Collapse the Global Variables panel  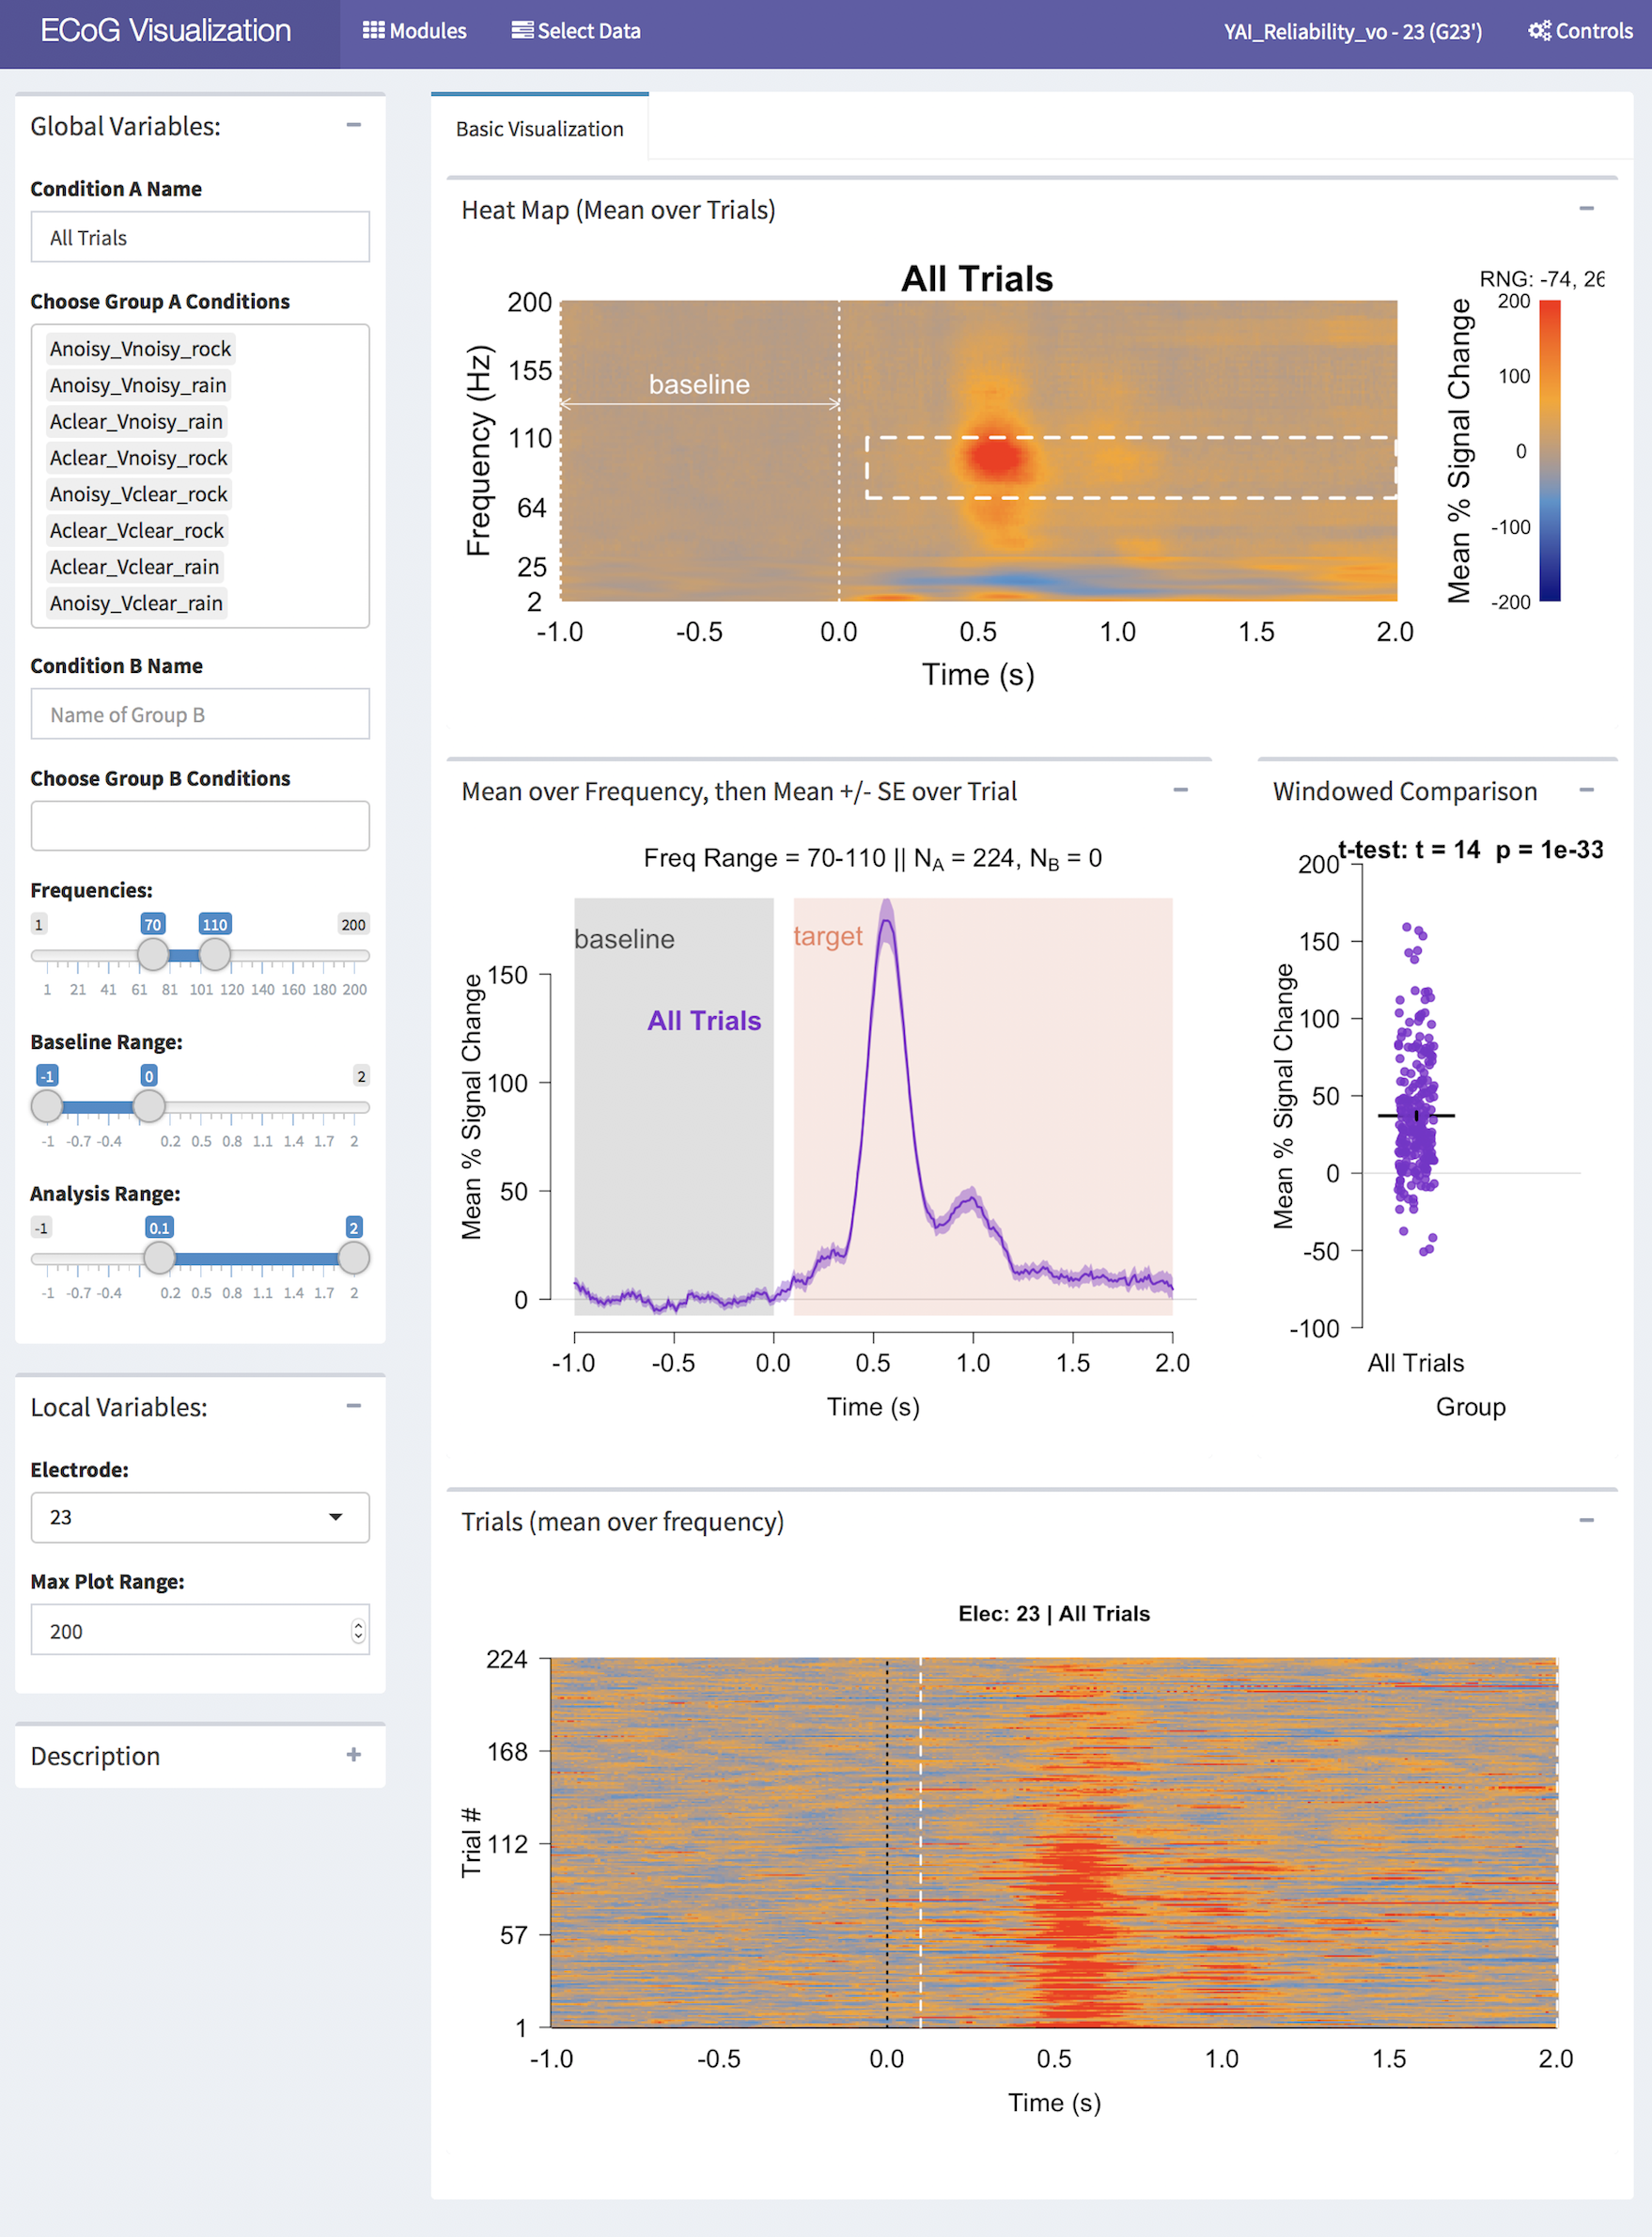click(353, 125)
